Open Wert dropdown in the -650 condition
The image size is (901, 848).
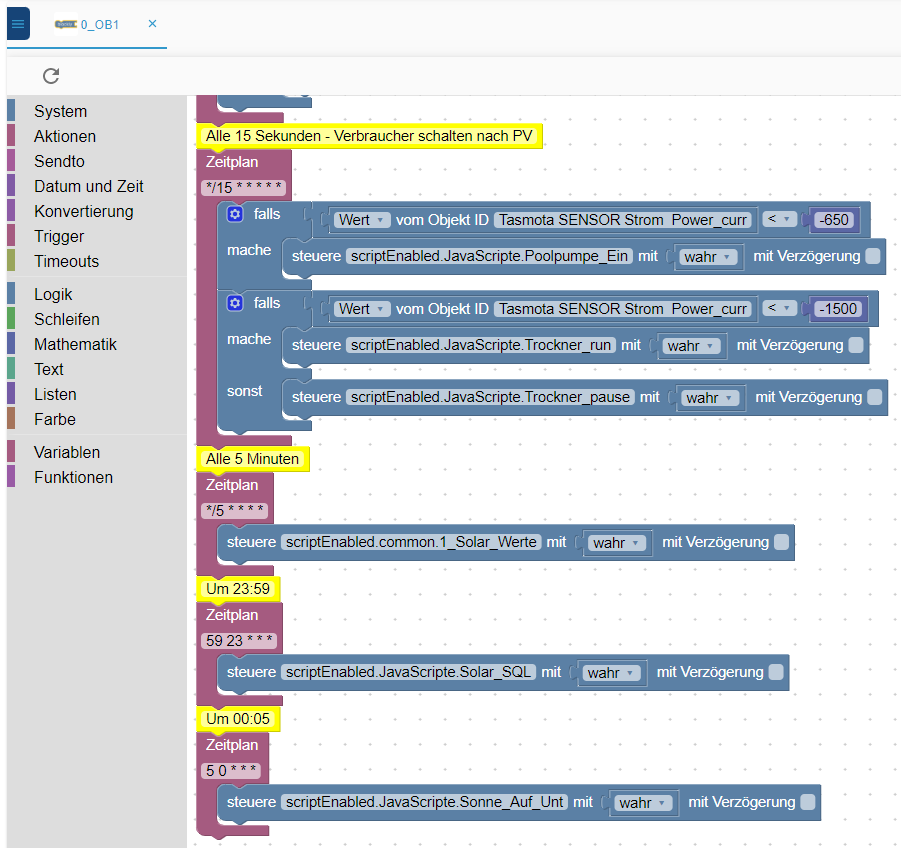(x=362, y=220)
